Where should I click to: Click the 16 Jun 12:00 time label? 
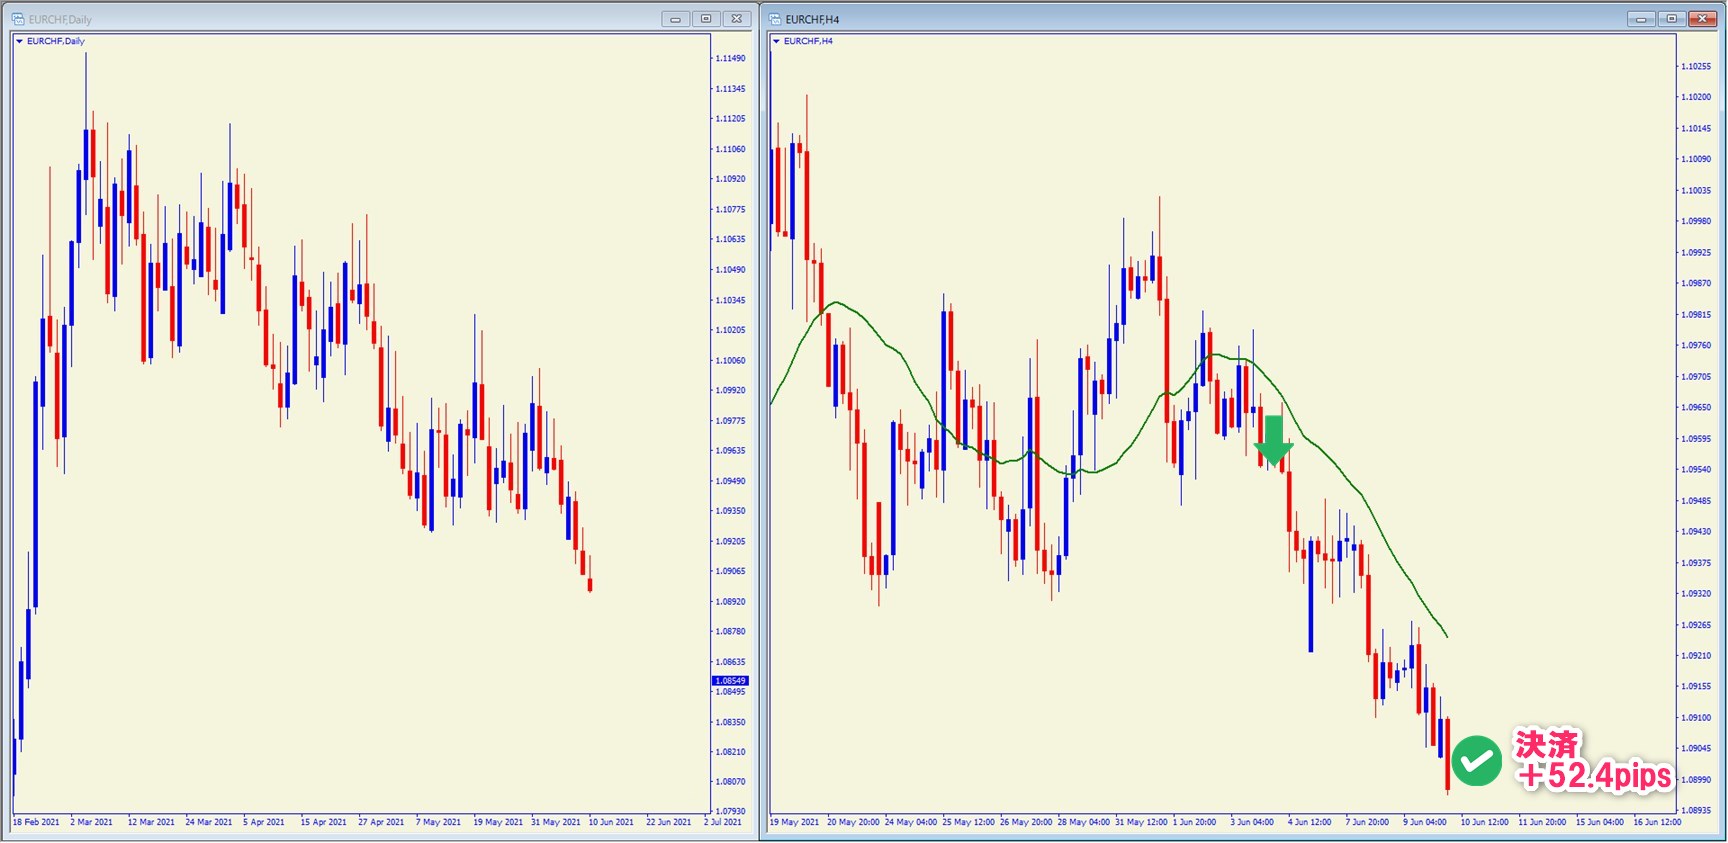click(x=1657, y=822)
